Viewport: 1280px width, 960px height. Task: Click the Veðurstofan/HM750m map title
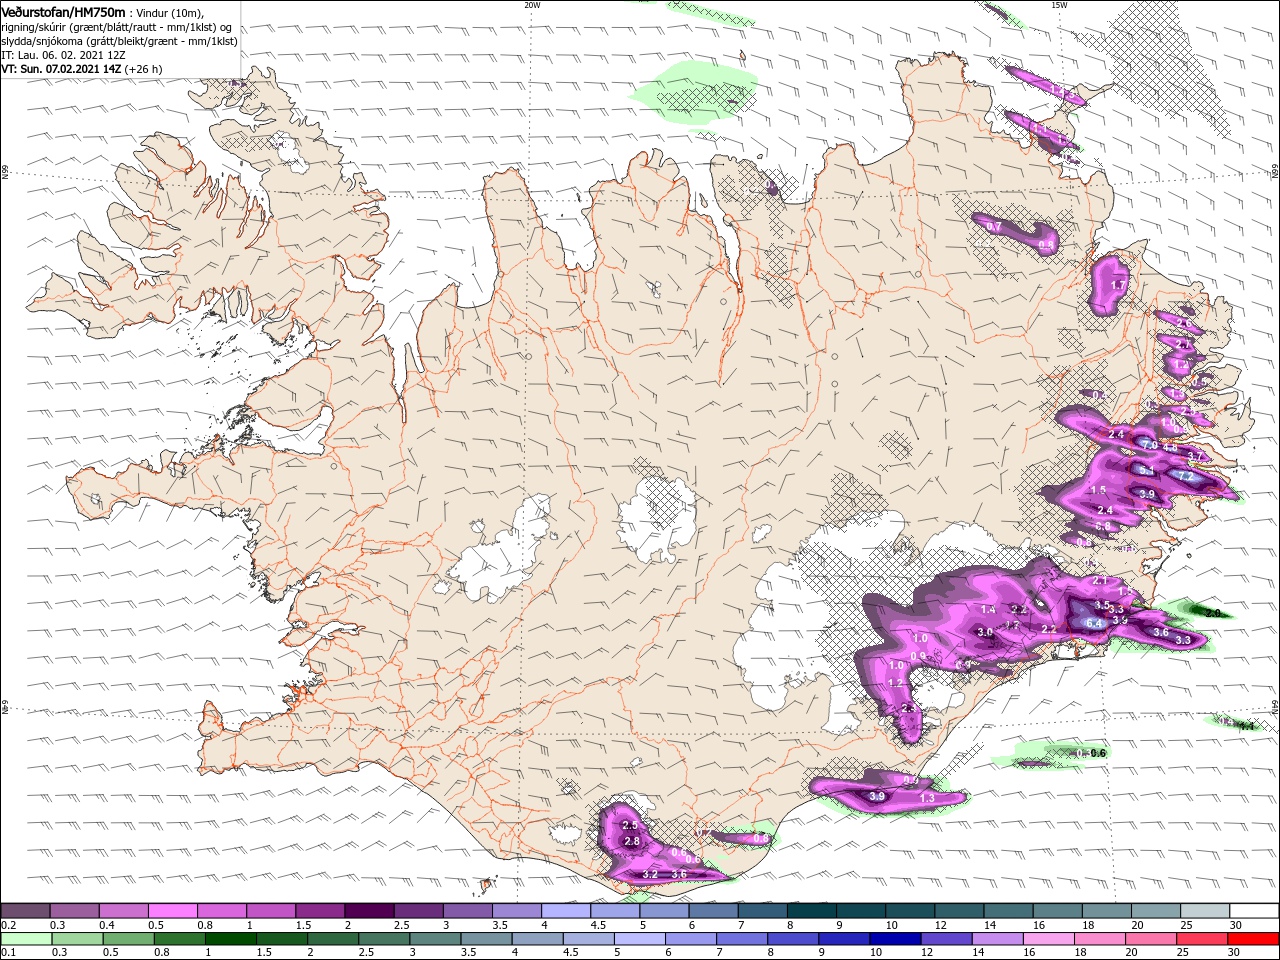pyautogui.click(x=63, y=11)
